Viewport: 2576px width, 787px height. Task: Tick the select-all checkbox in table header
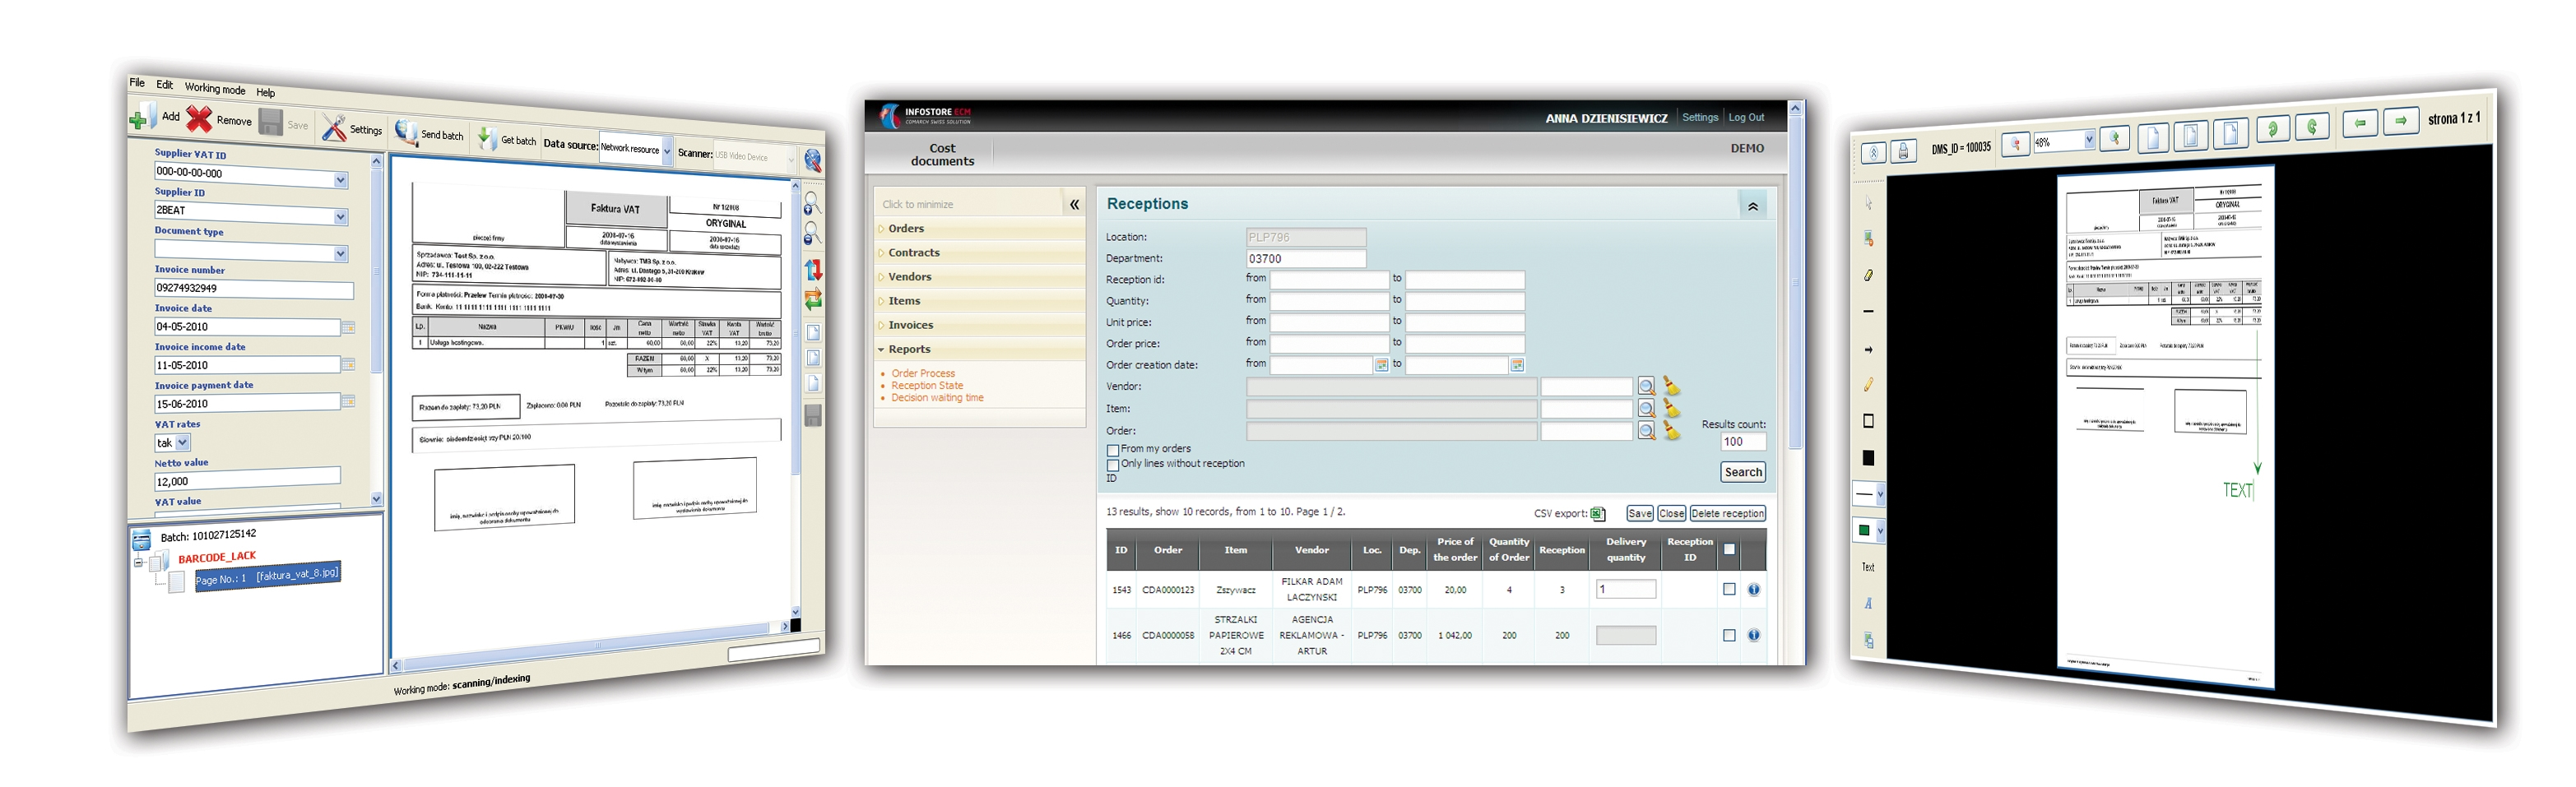click(x=1729, y=549)
